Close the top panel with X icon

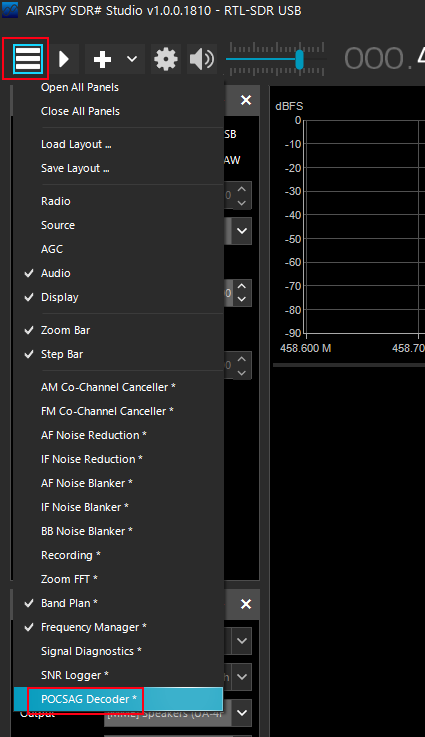click(246, 100)
